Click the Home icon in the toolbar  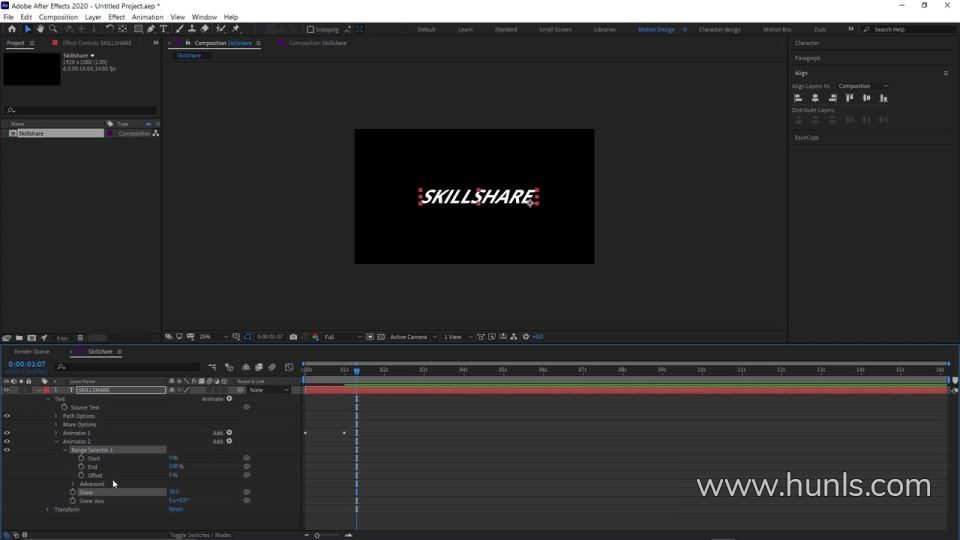coord(12,29)
